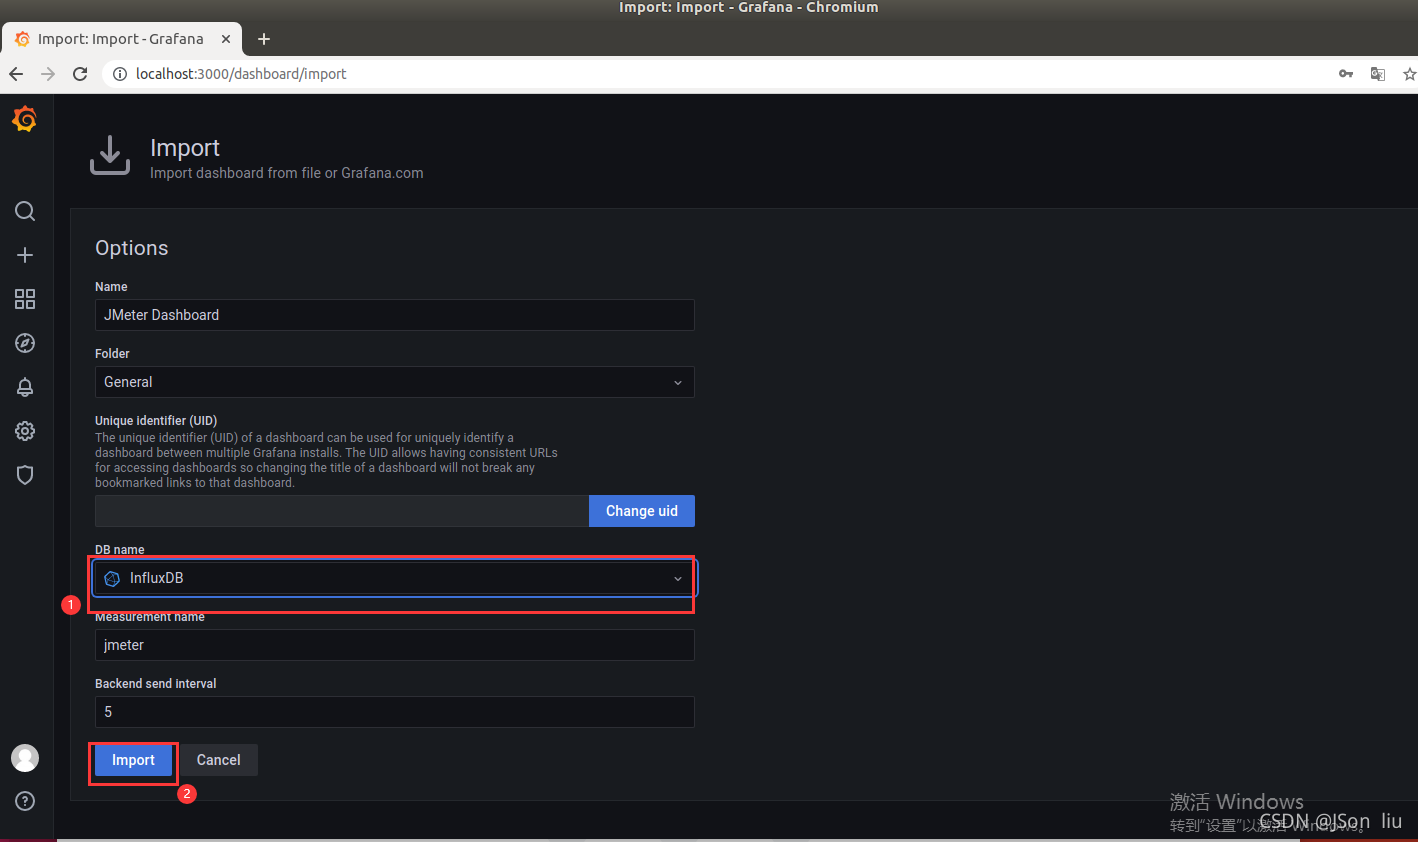The width and height of the screenshot is (1418, 842).
Task: Click the Cancel button
Action: coord(218,760)
